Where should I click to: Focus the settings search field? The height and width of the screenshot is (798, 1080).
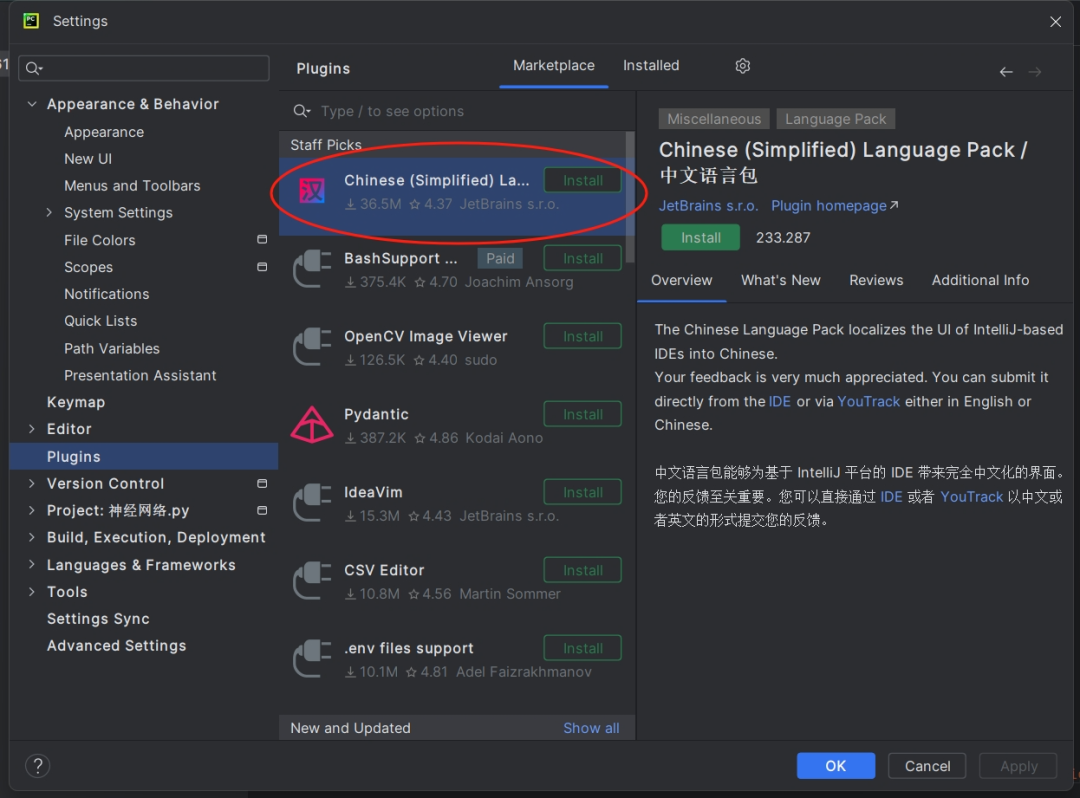144,68
